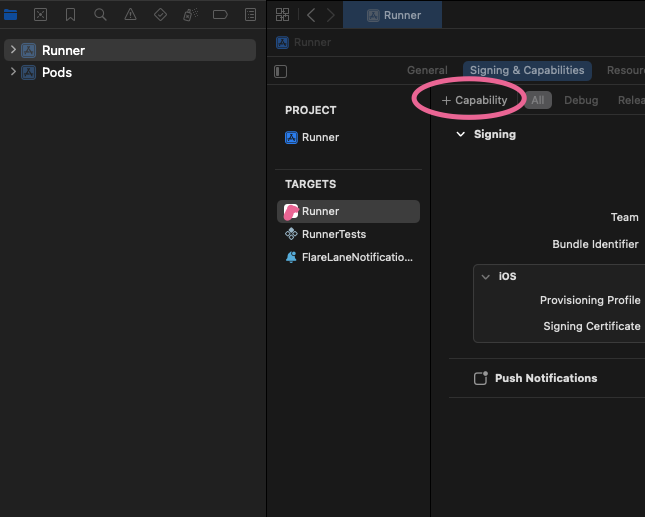
Task: Select Runner under PROJECT
Action: tap(312, 137)
